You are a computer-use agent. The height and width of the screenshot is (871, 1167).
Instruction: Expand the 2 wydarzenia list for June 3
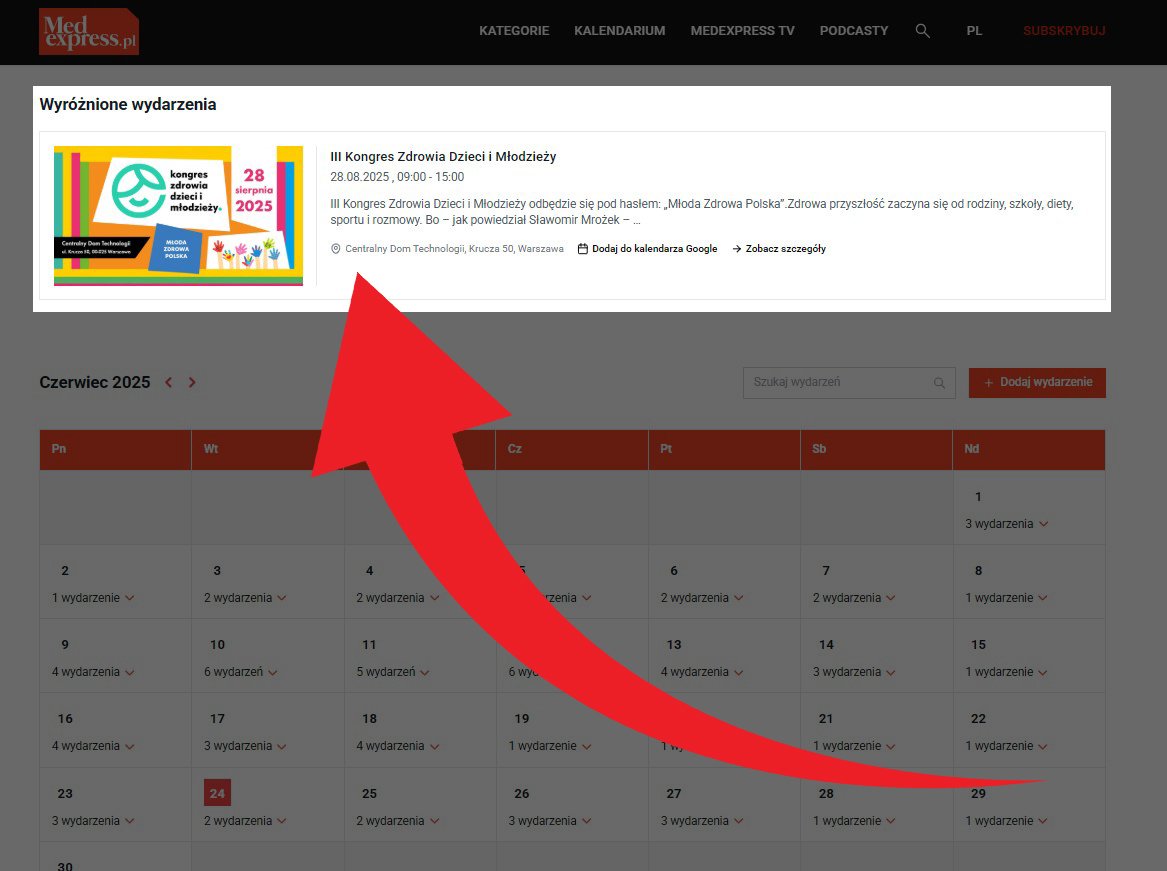245,598
